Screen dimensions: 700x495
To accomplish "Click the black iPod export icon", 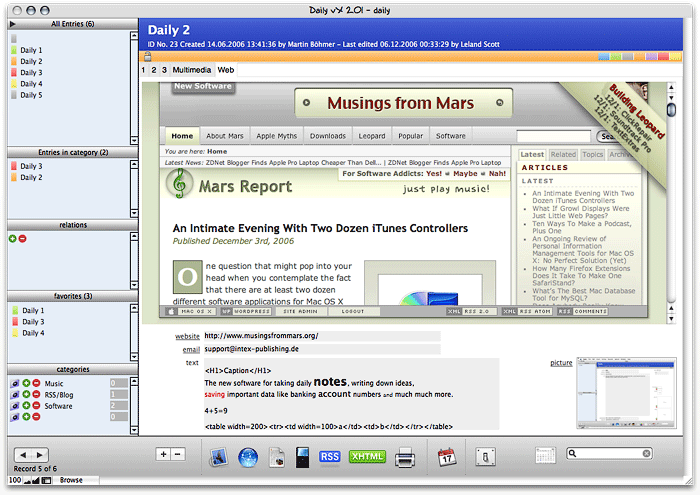I will pyautogui.click(x=303, y=458).
